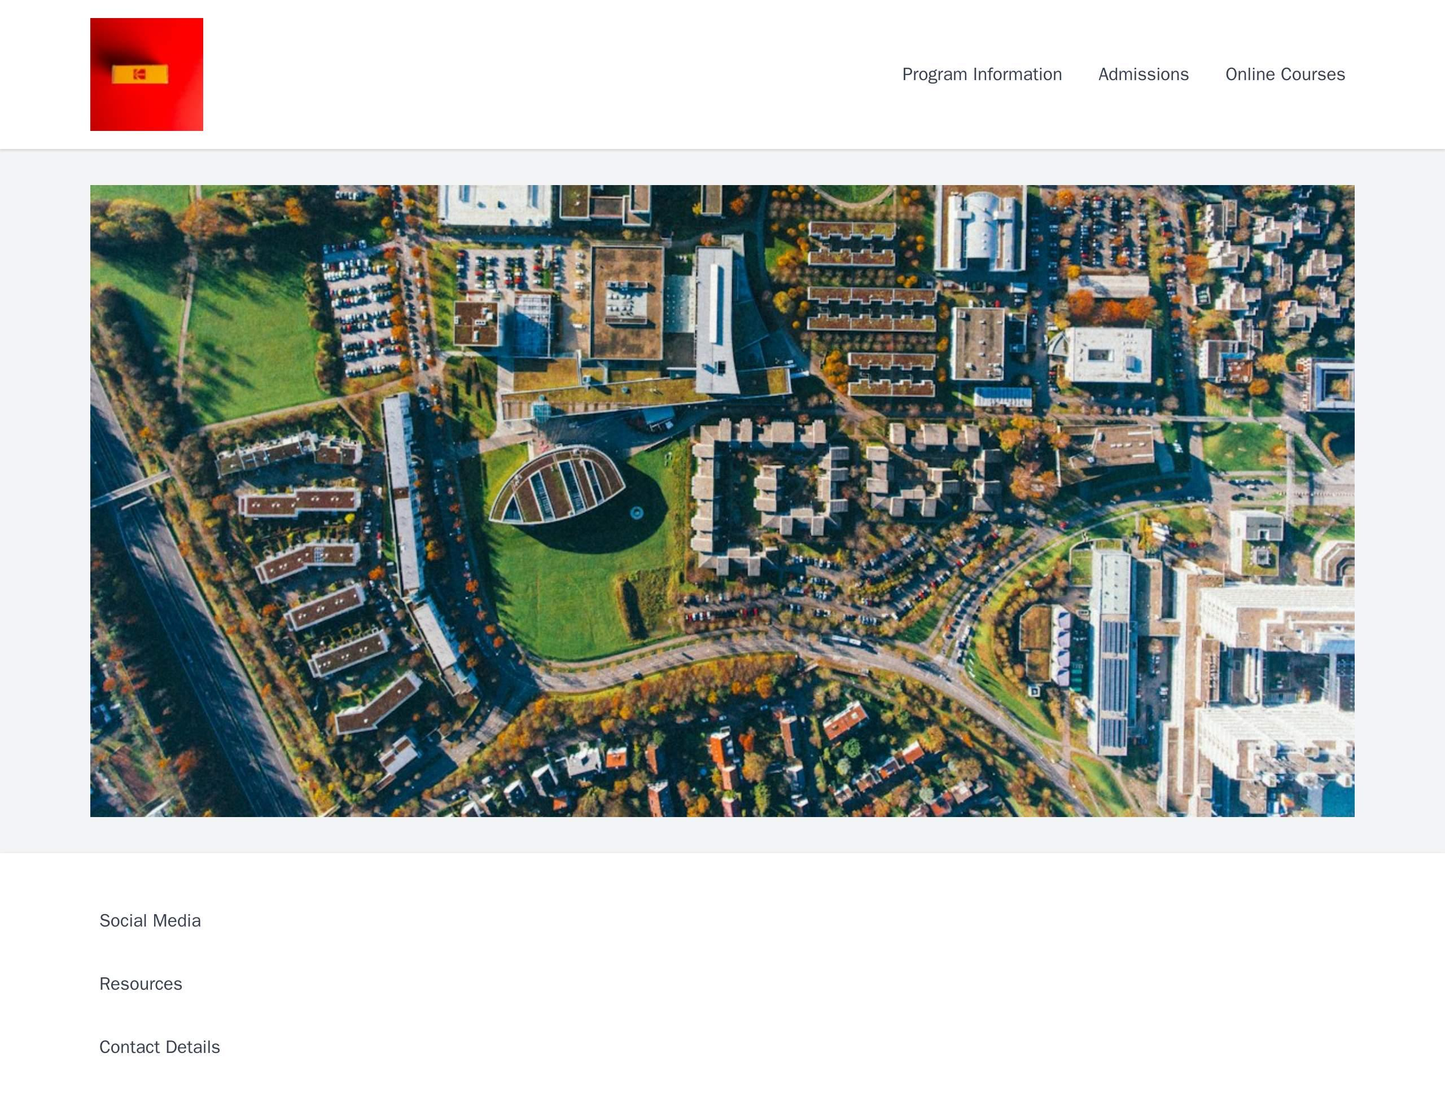Select Program Information in the navigation bar
The height and width of the screenshot is (1115, 1445).
click(x=983, y=73)
